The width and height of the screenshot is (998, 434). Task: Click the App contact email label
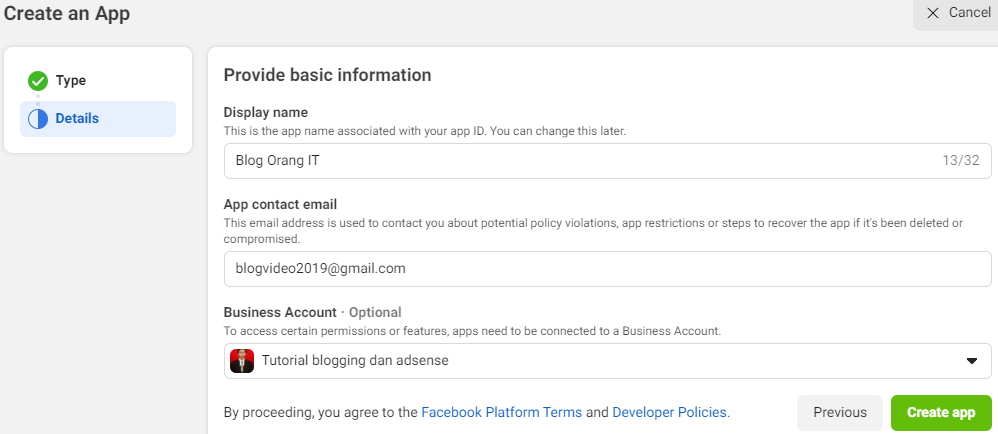coord(280,204)
